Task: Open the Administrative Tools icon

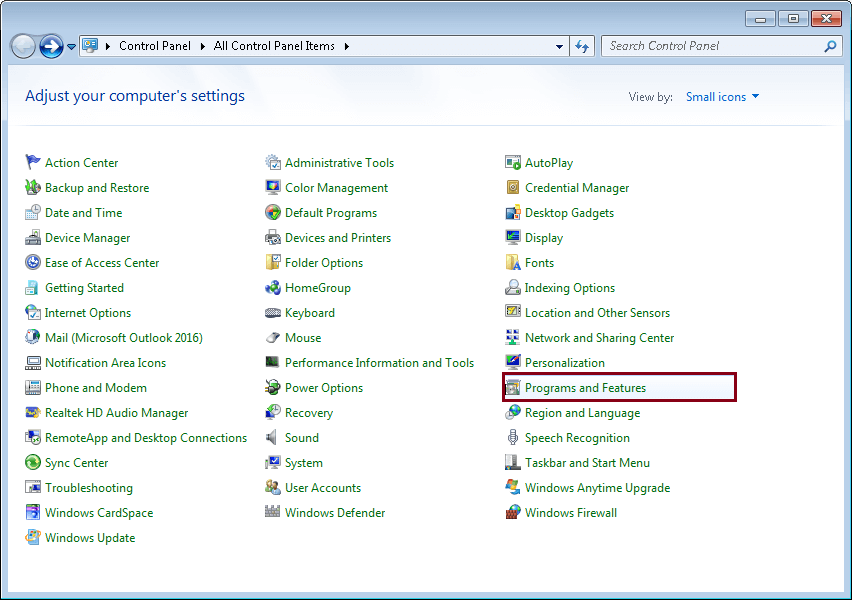Action: (273, 162)
